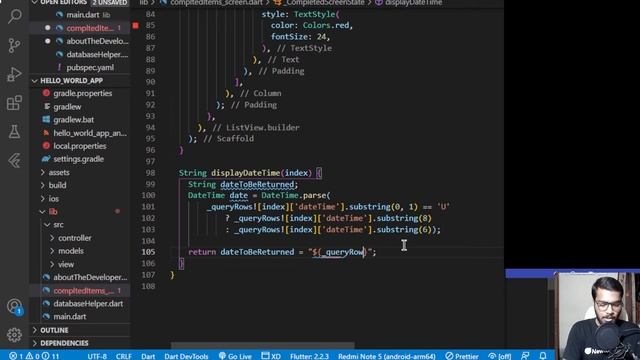Click 'displayDateTime' function name on line 98

[x=245, y=173]
